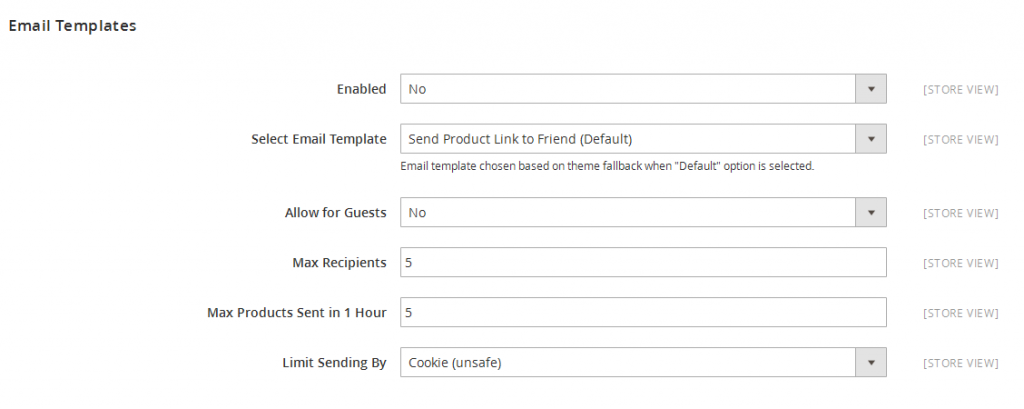
Task: Click the Email Templates section heading
Action: (72, 26)
